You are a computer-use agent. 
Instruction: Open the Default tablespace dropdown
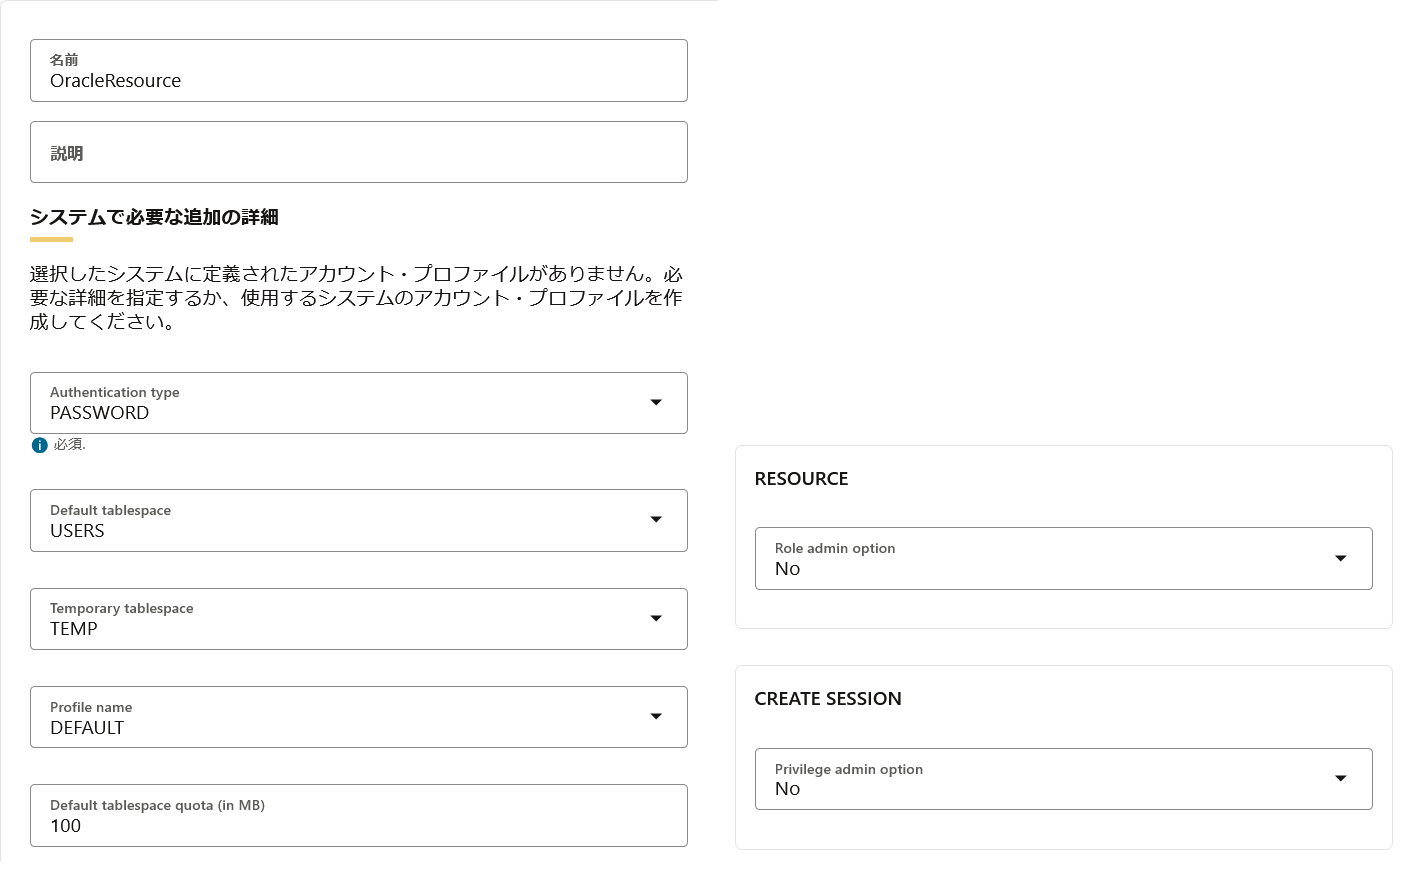coord(359,520)
